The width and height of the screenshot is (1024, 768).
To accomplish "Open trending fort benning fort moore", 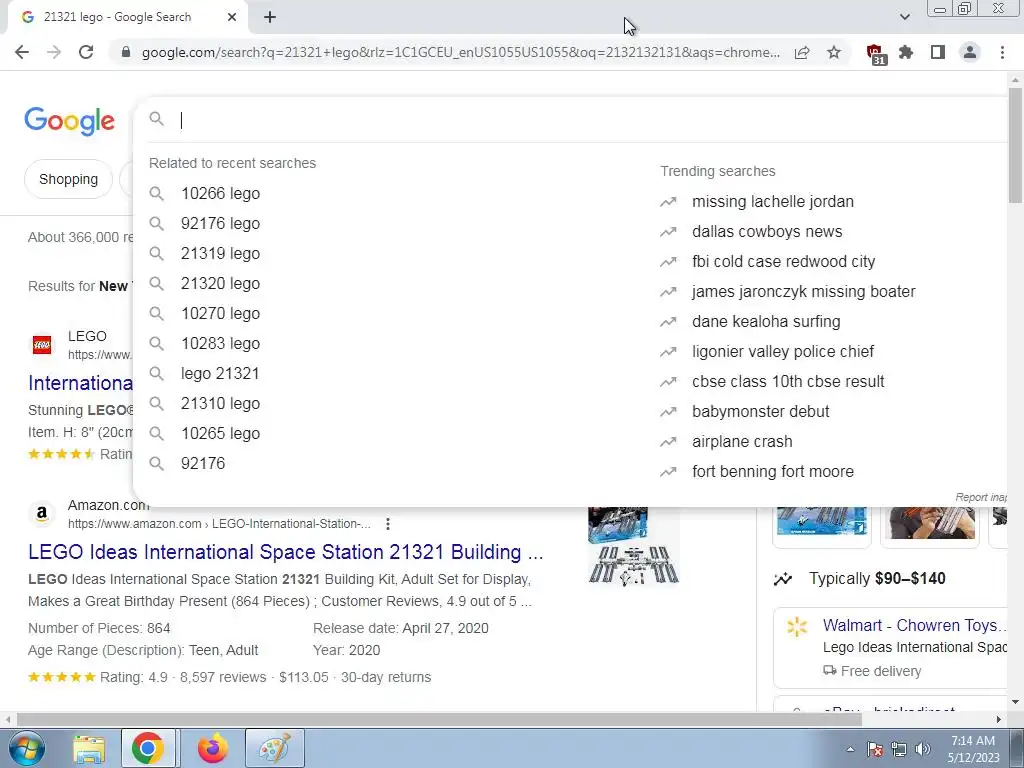I will [x=773, y=472].
